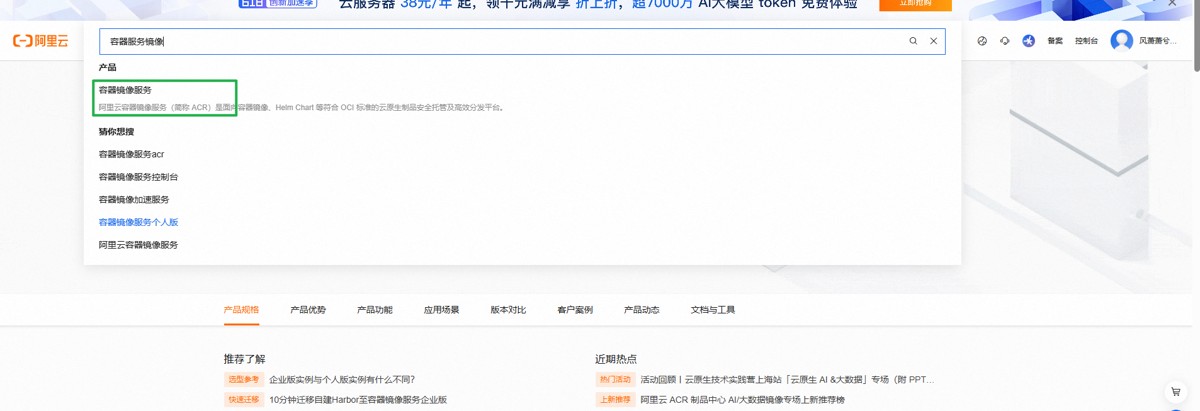Open 备案 link in header

coord(1055,41)
